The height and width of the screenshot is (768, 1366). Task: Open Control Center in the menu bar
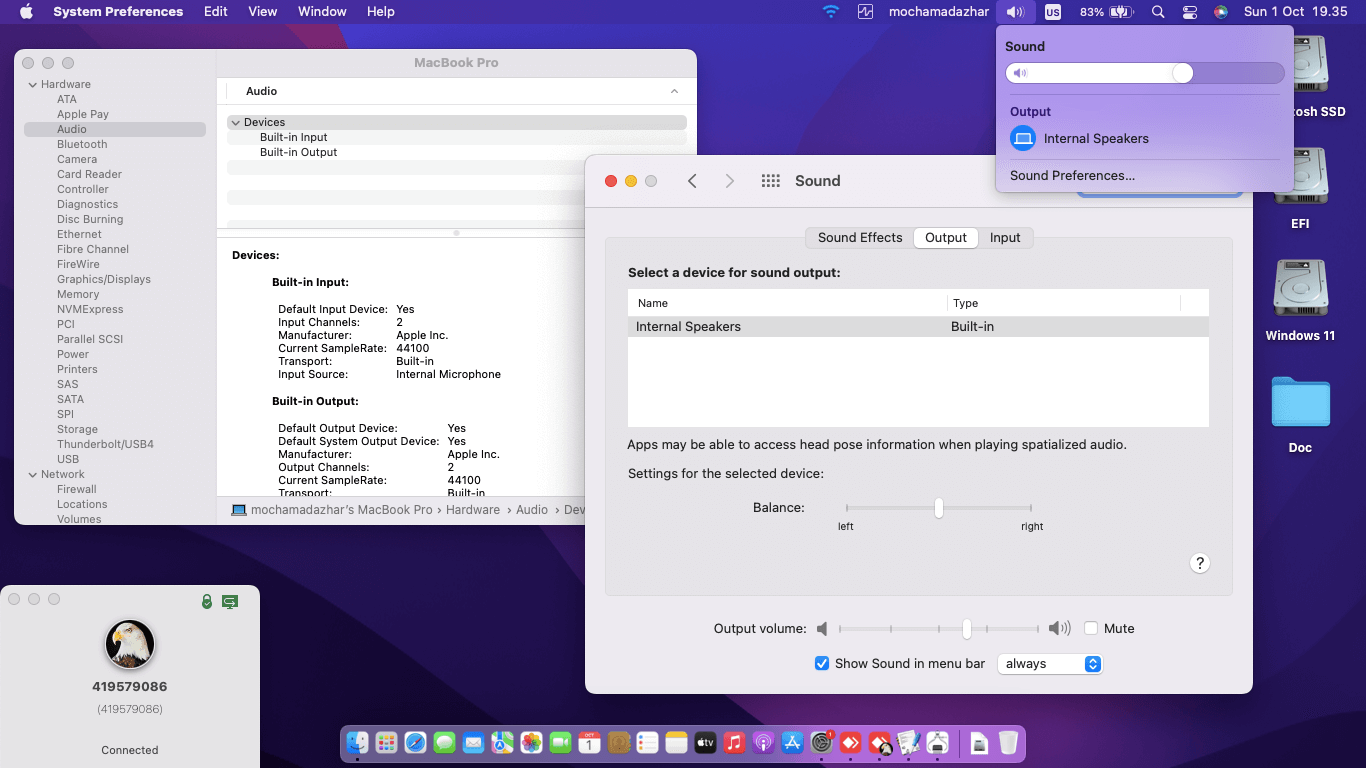[1189, 12]
